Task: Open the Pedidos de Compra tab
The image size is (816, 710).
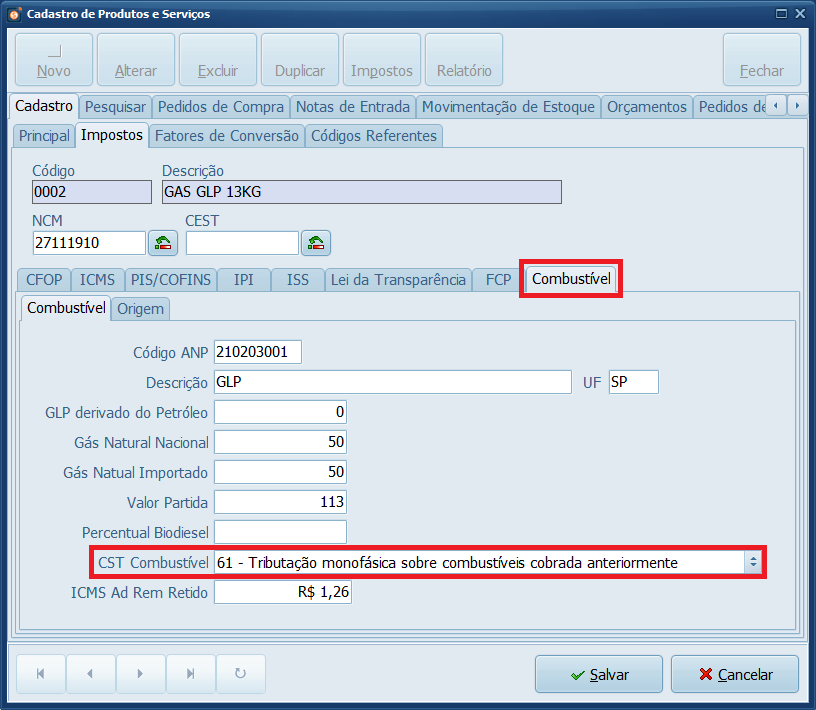Action: click(x=221, y=107)
